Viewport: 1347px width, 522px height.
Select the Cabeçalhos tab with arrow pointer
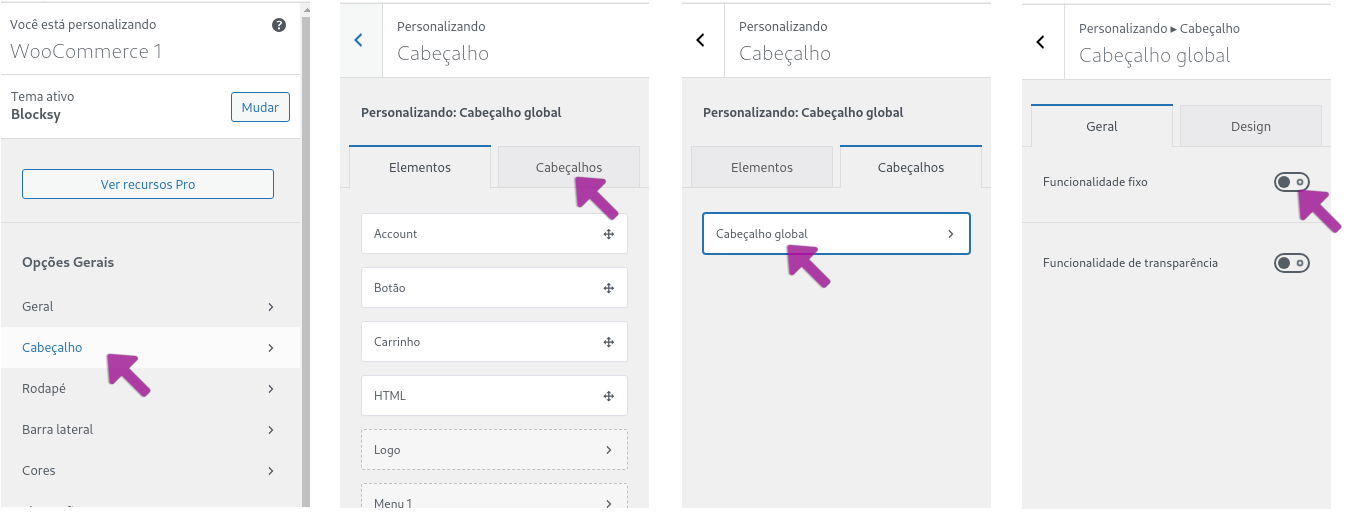pyautogui.click(x=569, y=167)
